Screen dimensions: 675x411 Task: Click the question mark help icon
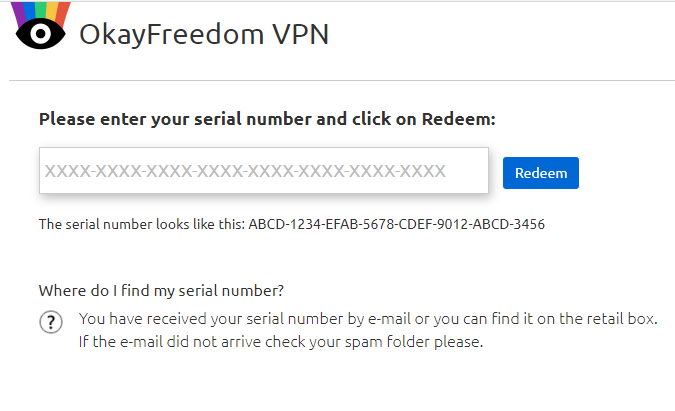coord(50,323)
